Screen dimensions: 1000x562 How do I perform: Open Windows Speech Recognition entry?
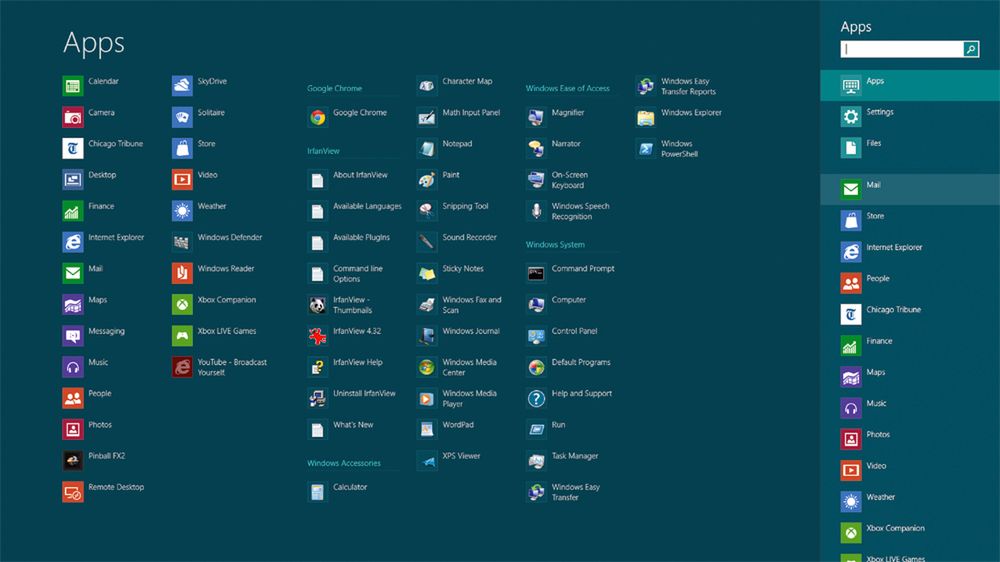coord(568,211)
